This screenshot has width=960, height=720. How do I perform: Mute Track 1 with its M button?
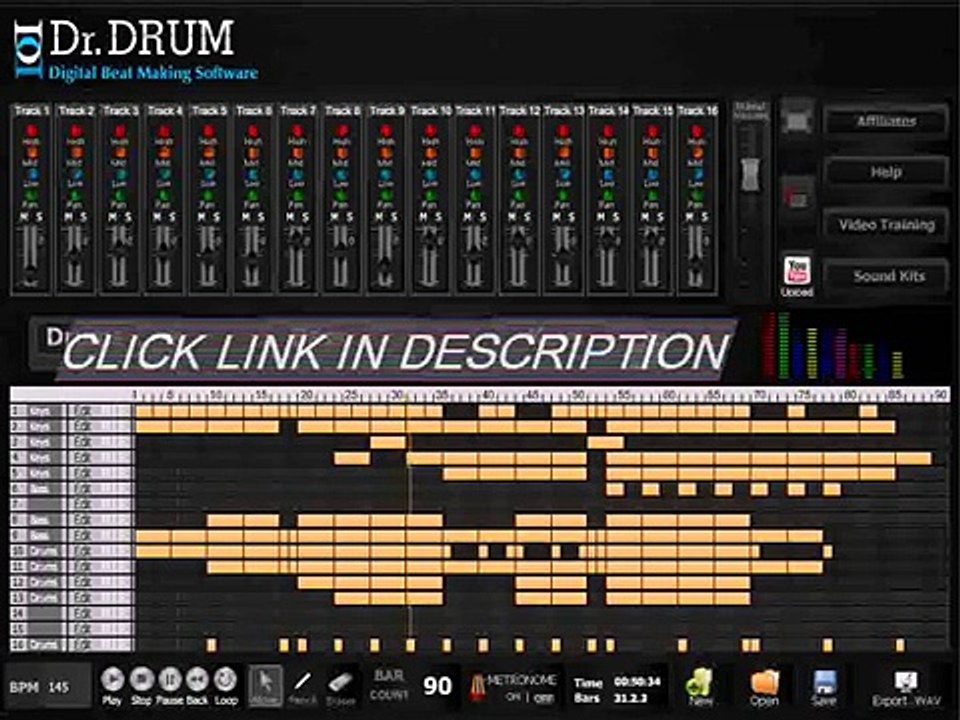[24, 217]
